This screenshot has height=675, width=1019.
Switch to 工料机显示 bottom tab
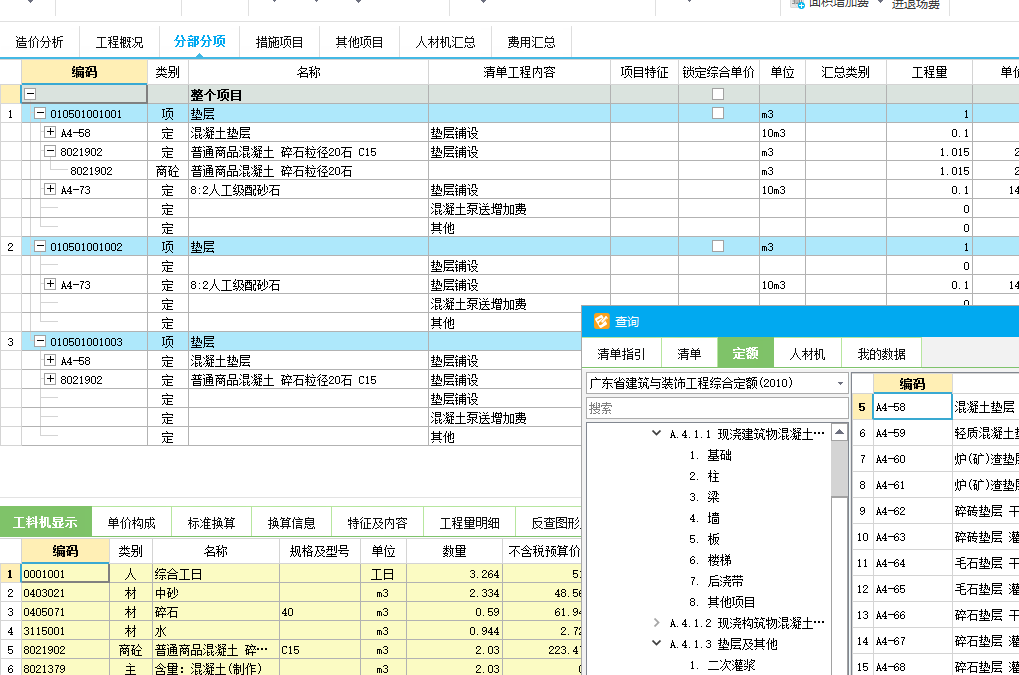(x=45, y=522)
